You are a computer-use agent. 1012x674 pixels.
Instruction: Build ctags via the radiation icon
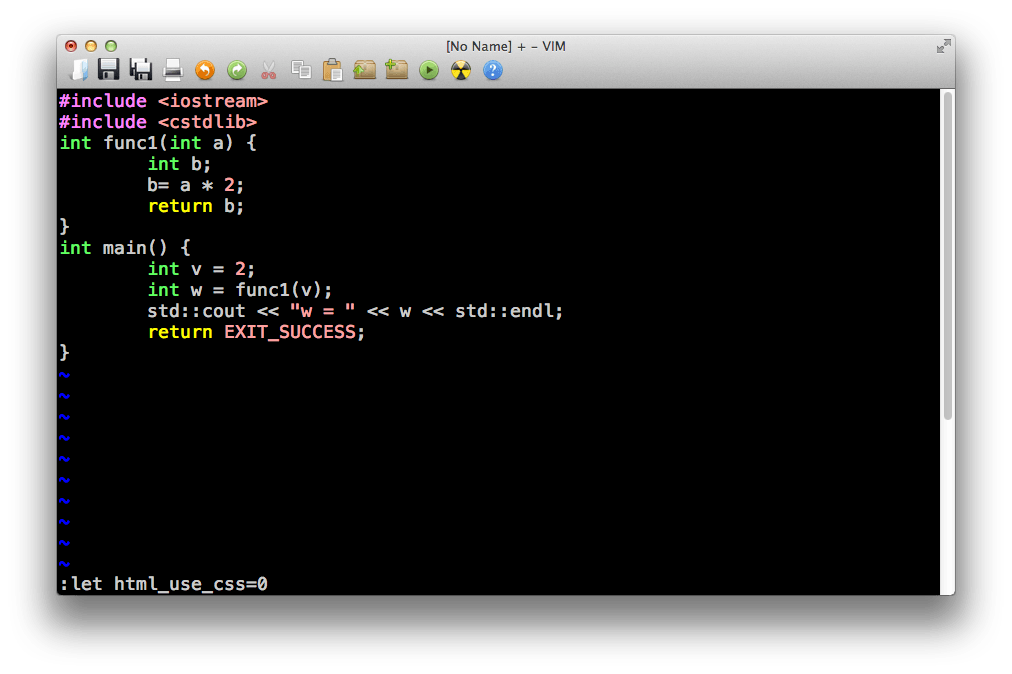tap(460, 70)
